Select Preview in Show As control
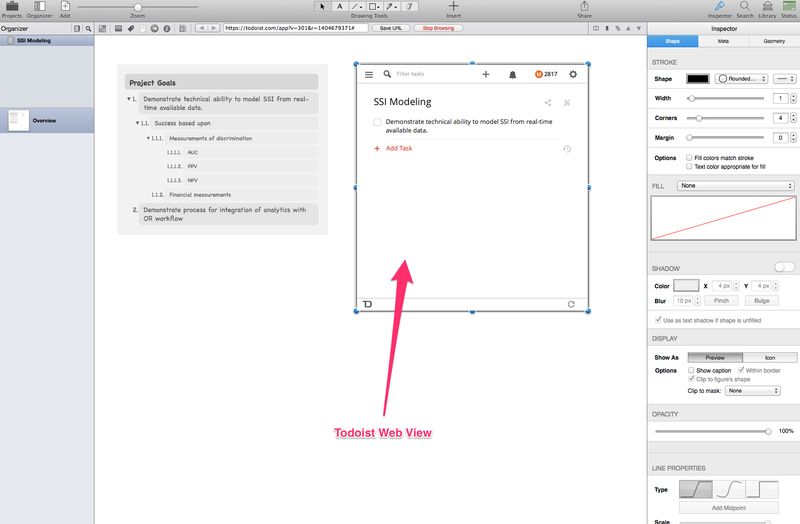Image resolution: width=800 pixels, height=524 pixels. (x=715, y=358)
